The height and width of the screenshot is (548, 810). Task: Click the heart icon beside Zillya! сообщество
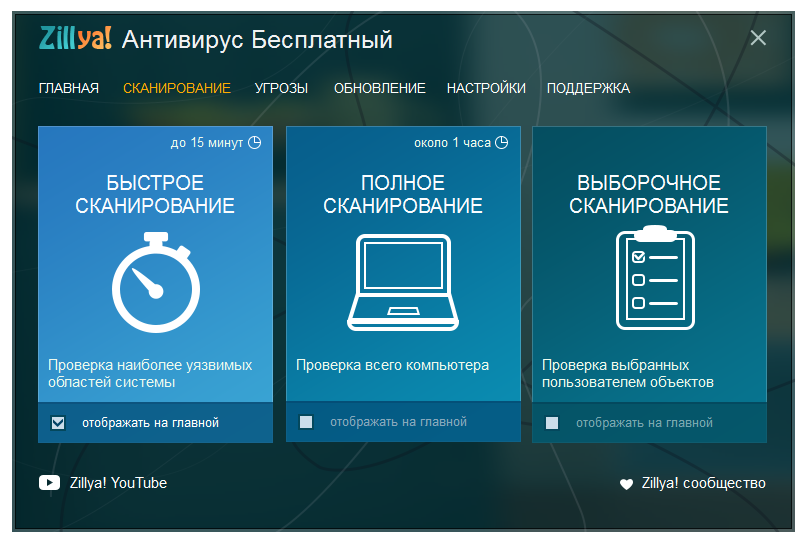[626, 484]
